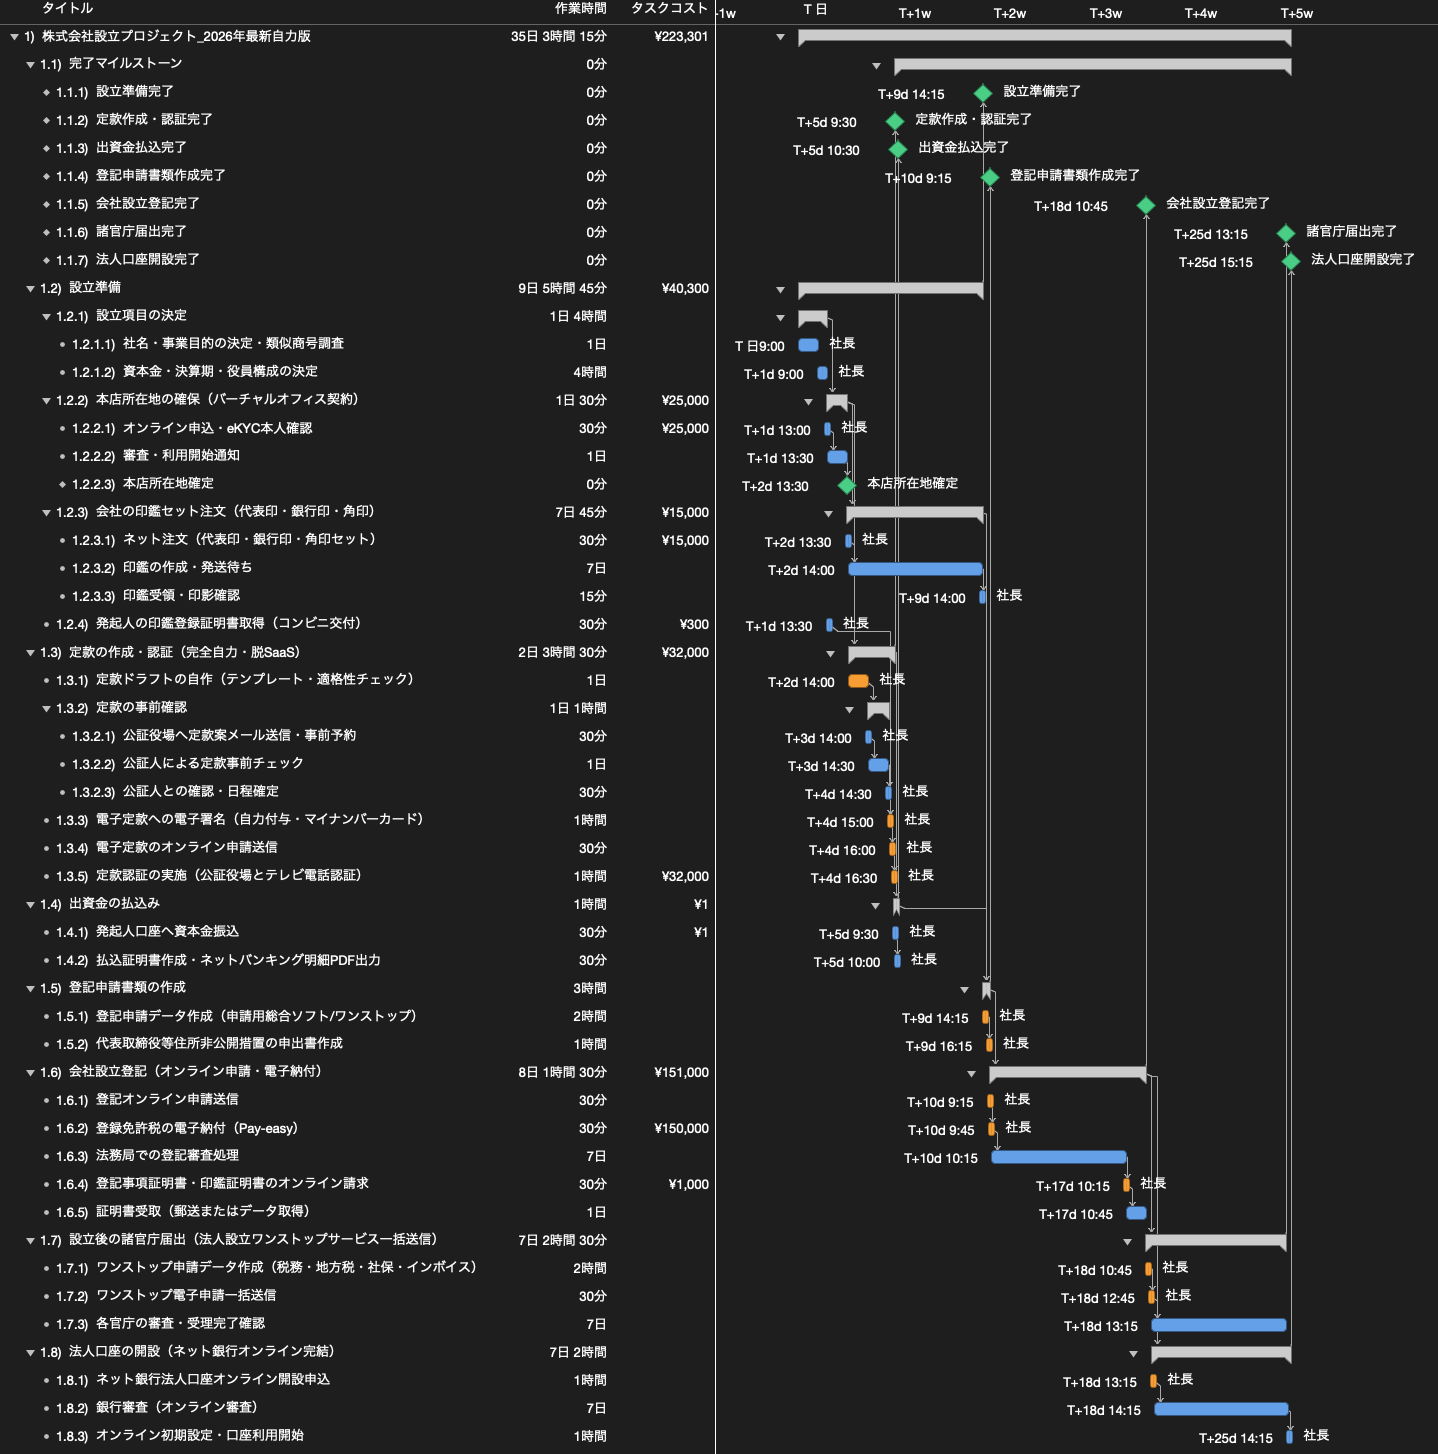Select the row 1.3.5) 定款認証の実施
Image resolution: width=1438 pixels, height=1454 pixels.
pos(357,877)
